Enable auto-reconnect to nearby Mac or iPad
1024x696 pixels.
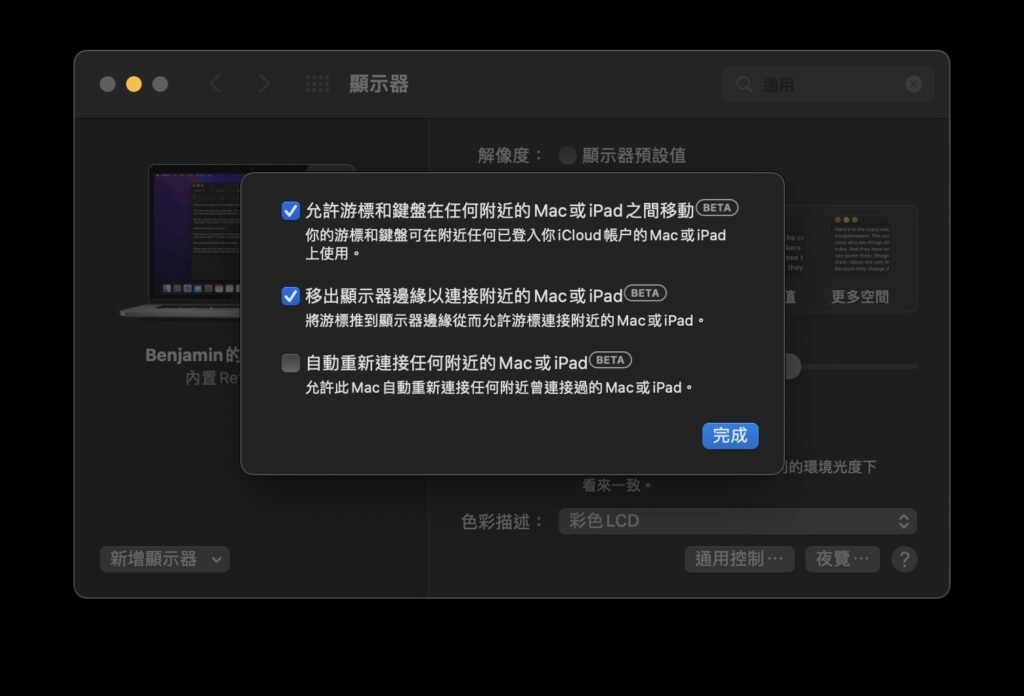point(291,363)
